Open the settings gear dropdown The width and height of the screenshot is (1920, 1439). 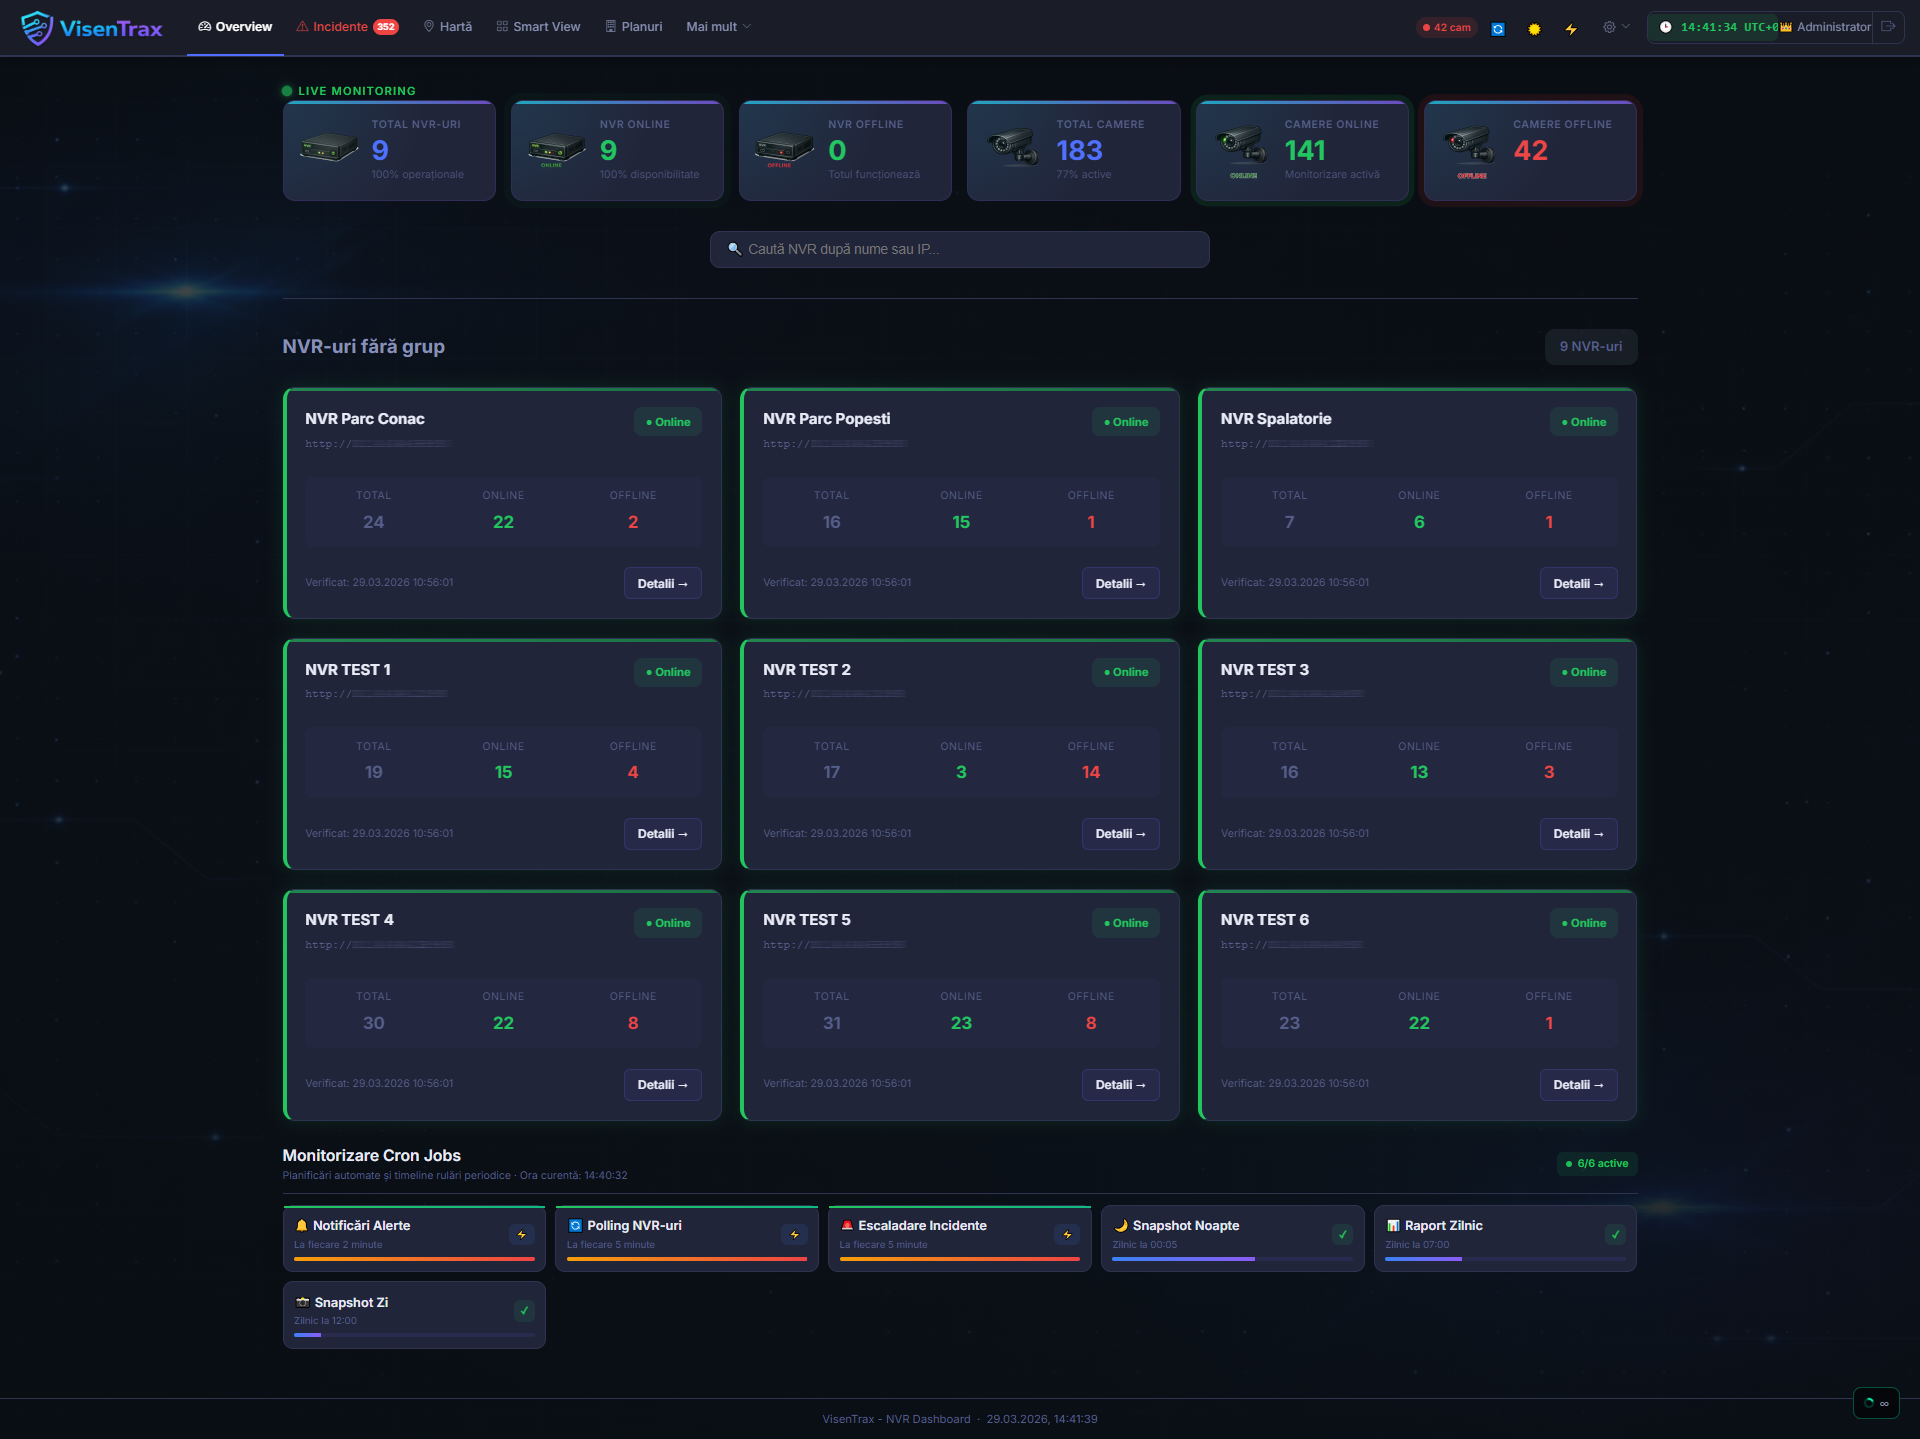pyautogui.click(x=1616, y=27)
